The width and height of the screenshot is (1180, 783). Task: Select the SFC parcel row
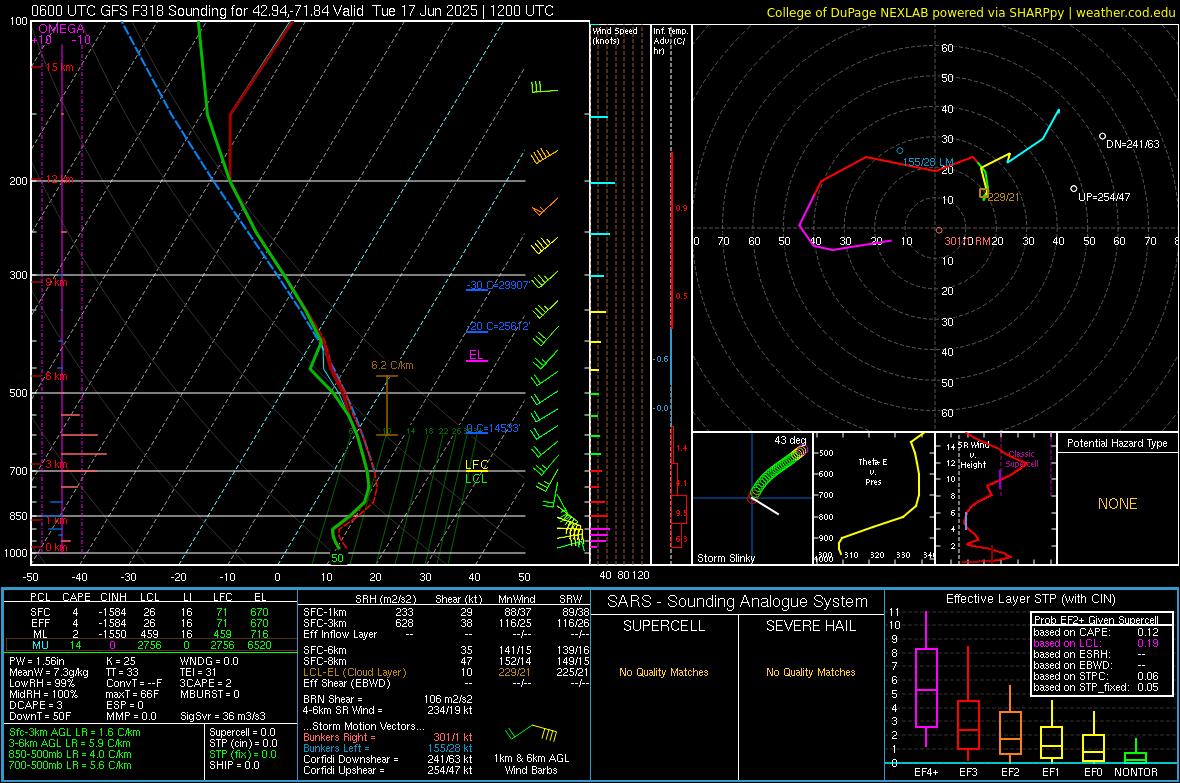point(150,612)
